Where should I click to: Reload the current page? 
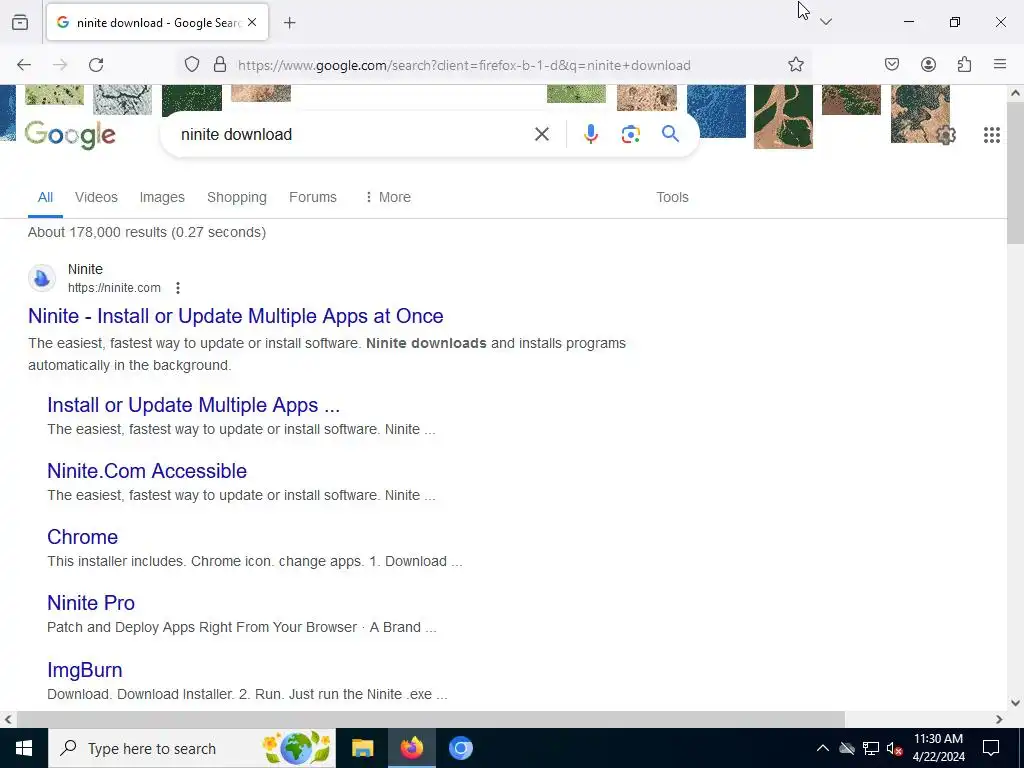(x=96, y=65)
